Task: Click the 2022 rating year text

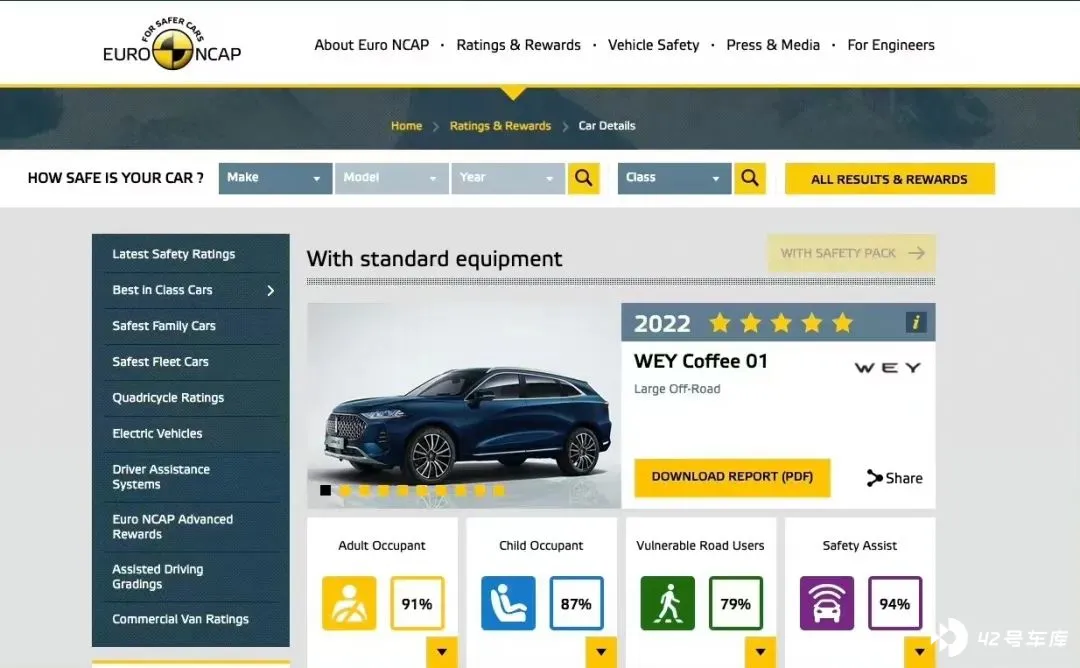Action: pyautogui.click(x=662, y=324)
